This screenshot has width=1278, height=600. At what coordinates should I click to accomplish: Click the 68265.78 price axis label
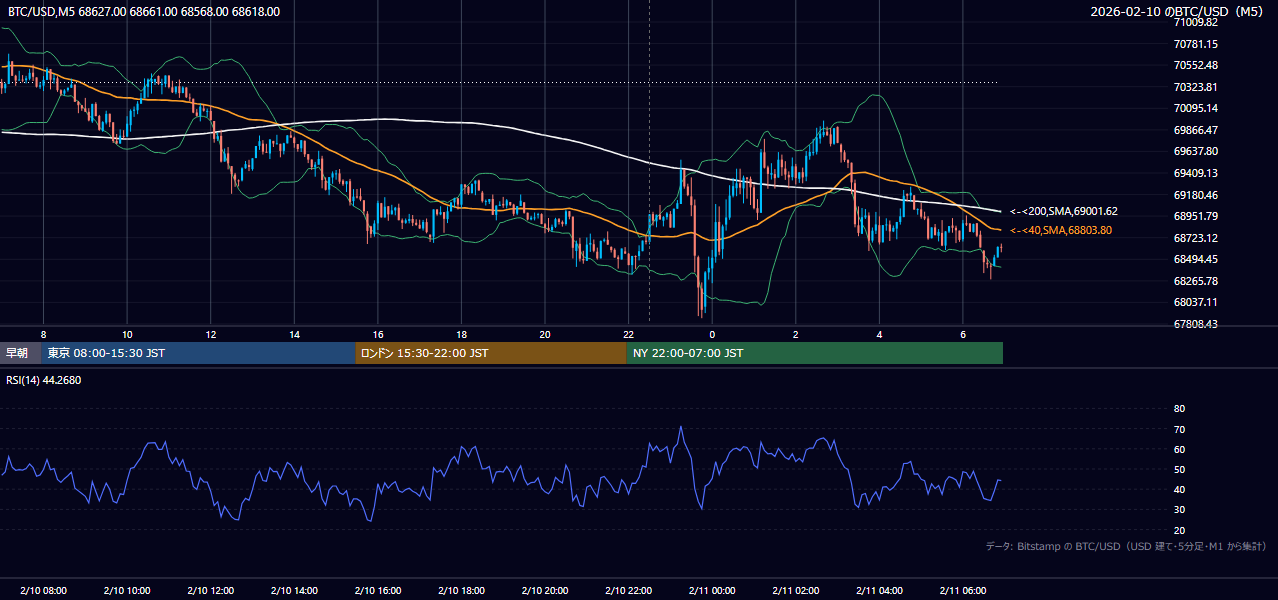point(1196,281)
